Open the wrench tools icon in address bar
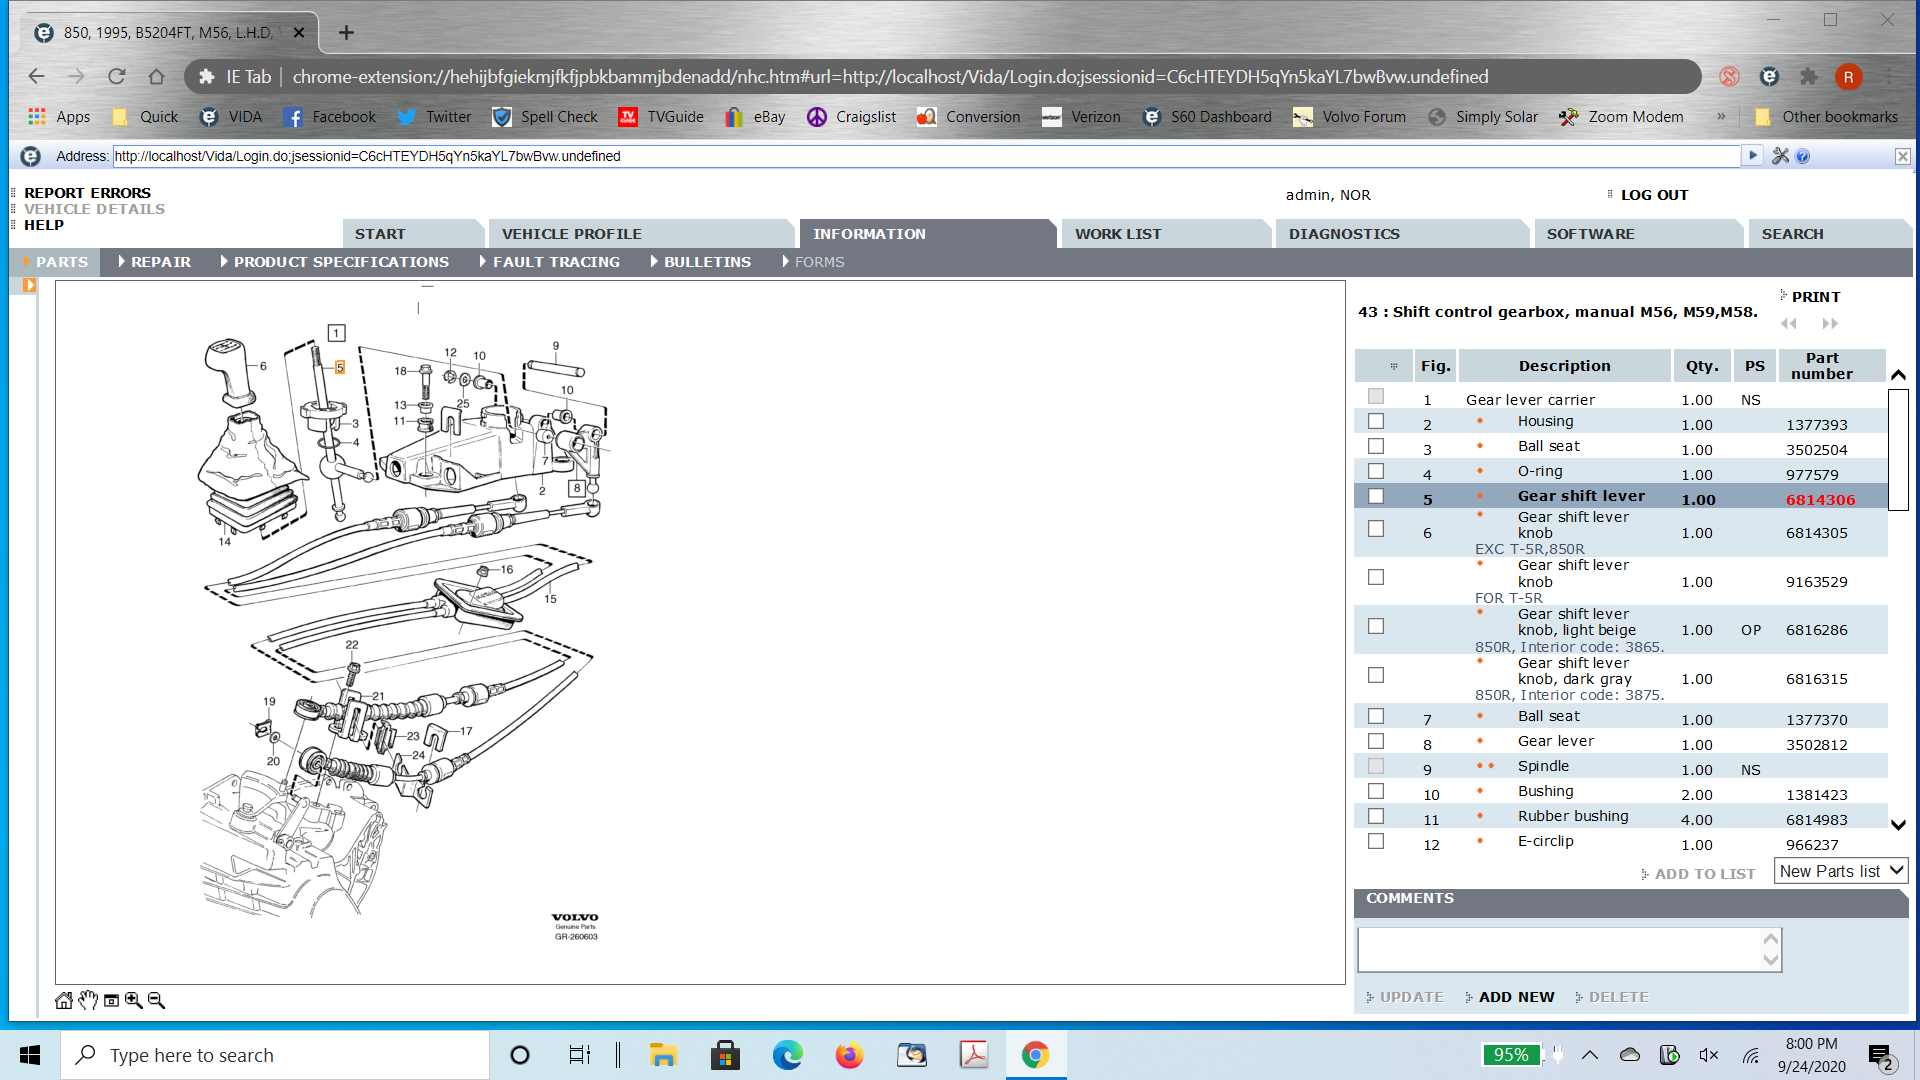Image resolution: width=1920 pixels, height=1080 pixels. click(1780, 156)
